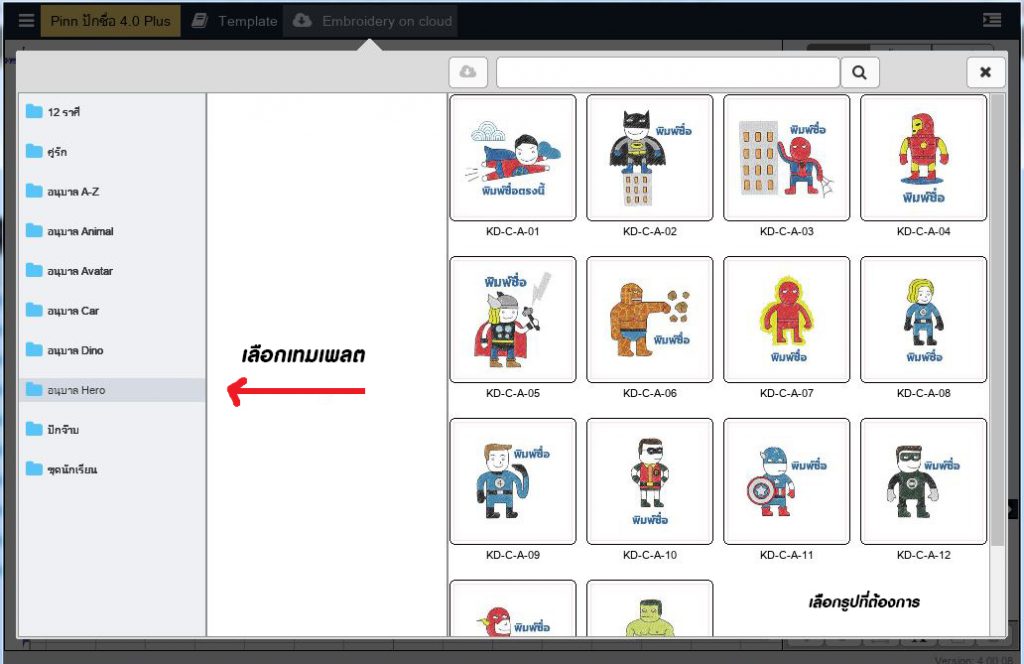
Task: Toggle the right side panel icon
Action: (991, 20)
